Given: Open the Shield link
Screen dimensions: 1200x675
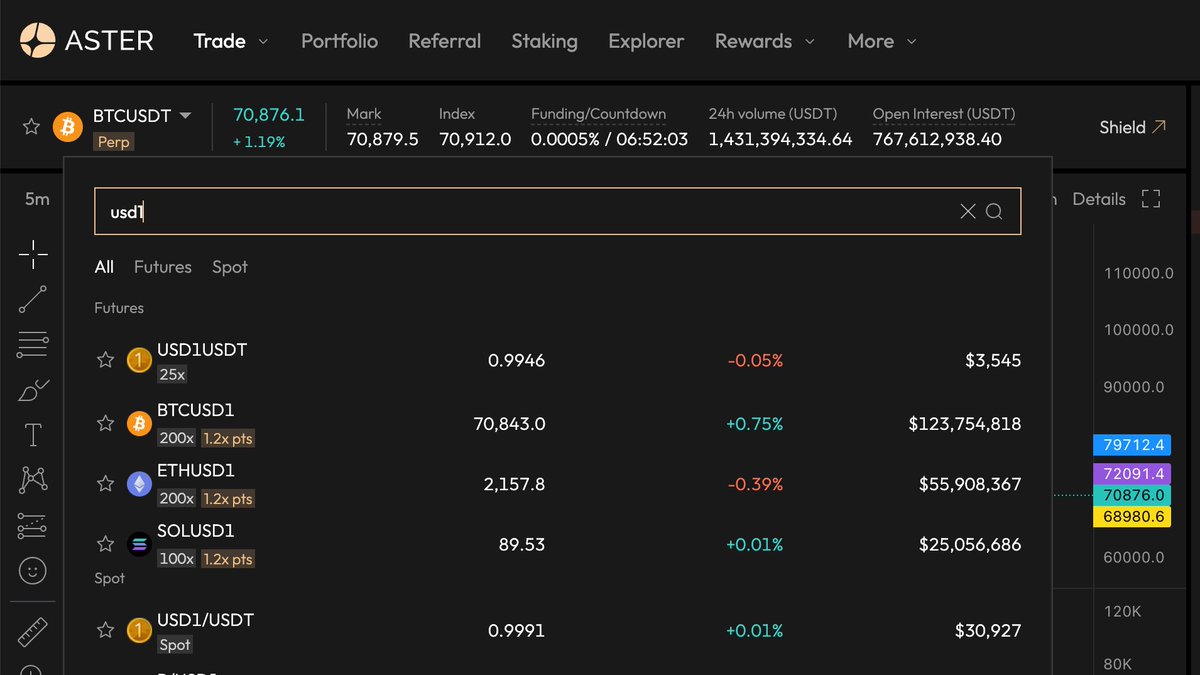Looking at the screenshot, I should (1133, 127).
